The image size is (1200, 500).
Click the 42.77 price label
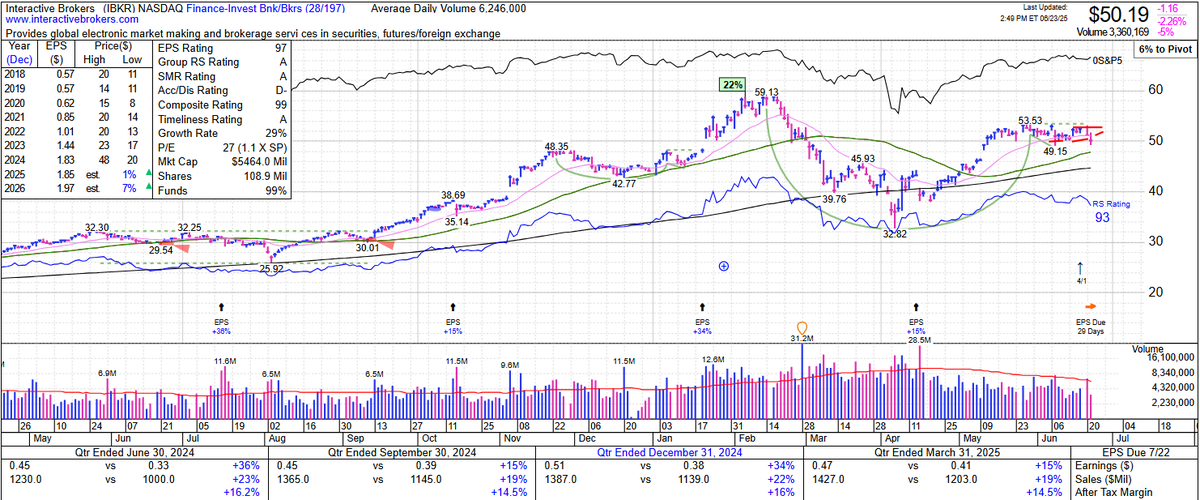tap(624, 184)
